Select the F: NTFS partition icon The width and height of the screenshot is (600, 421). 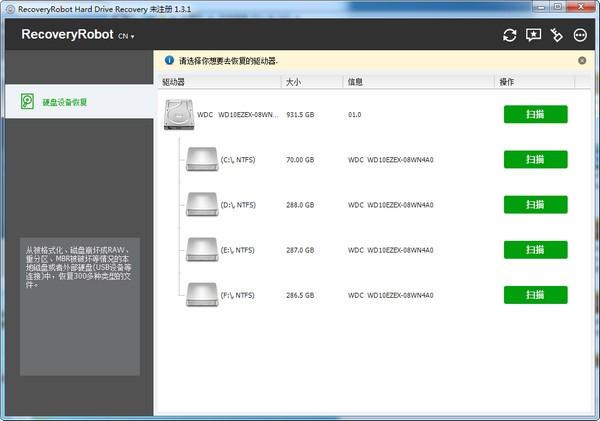click(202, 295)
